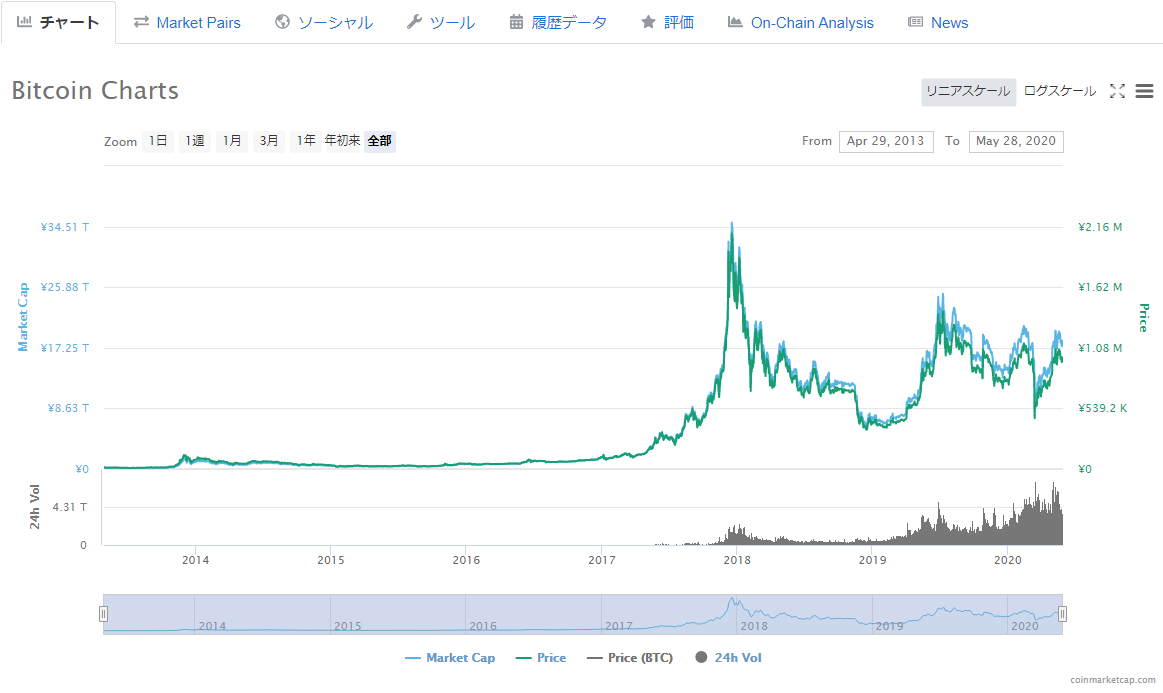
Task: Grab the left navigator range handle
Action: tap(103, 614)
